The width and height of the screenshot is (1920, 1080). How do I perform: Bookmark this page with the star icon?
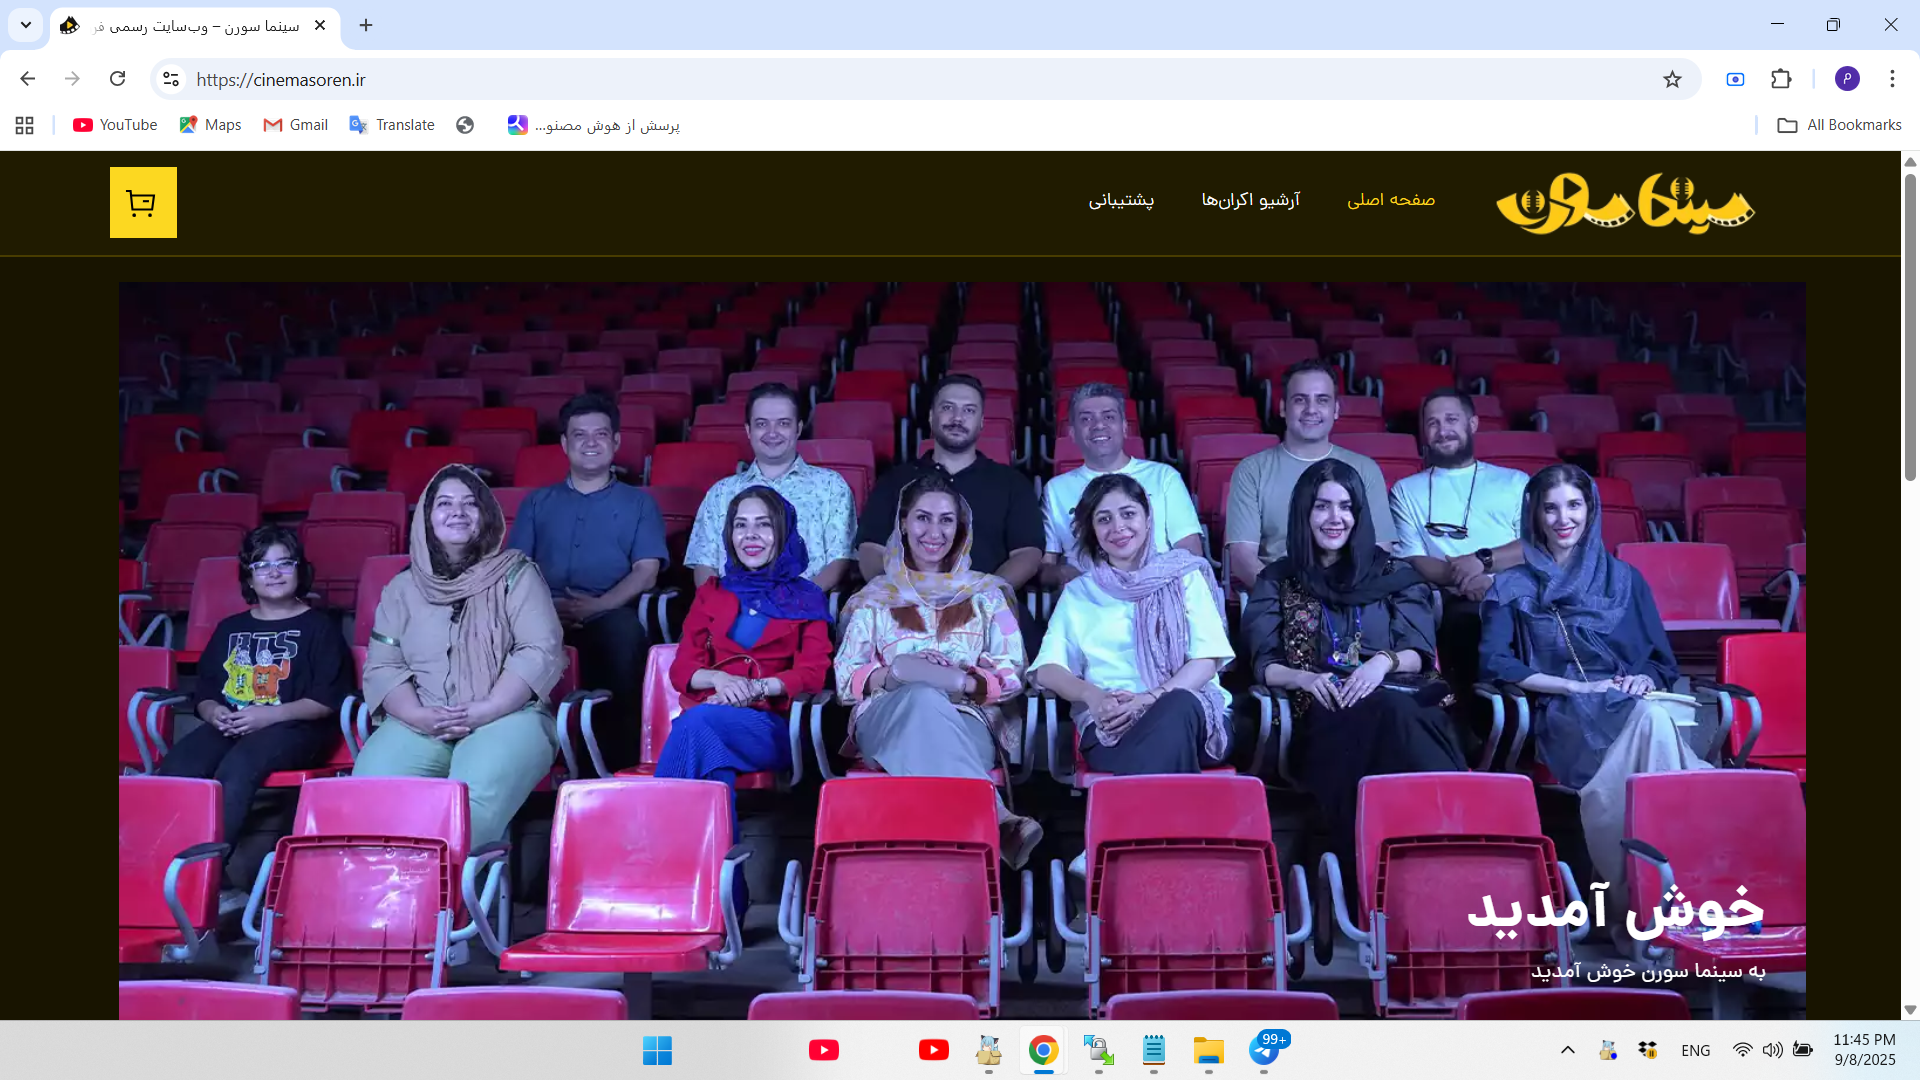tap(1672, 79)
